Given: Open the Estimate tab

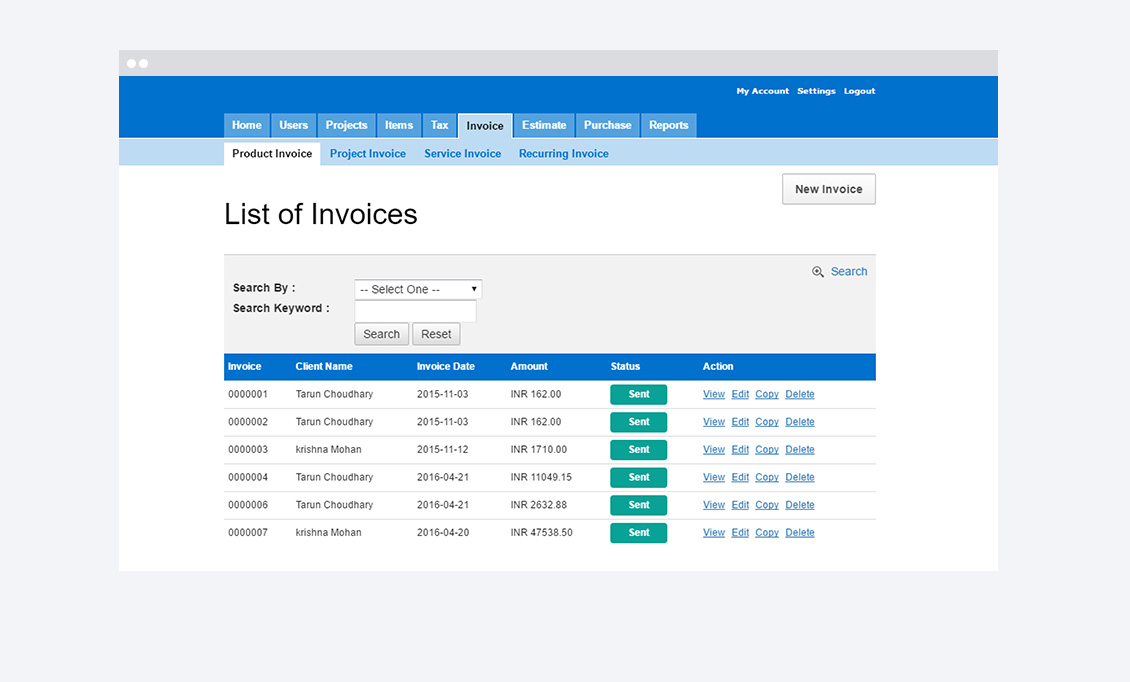Looking at the screenshot, I should tap(544, 125).
